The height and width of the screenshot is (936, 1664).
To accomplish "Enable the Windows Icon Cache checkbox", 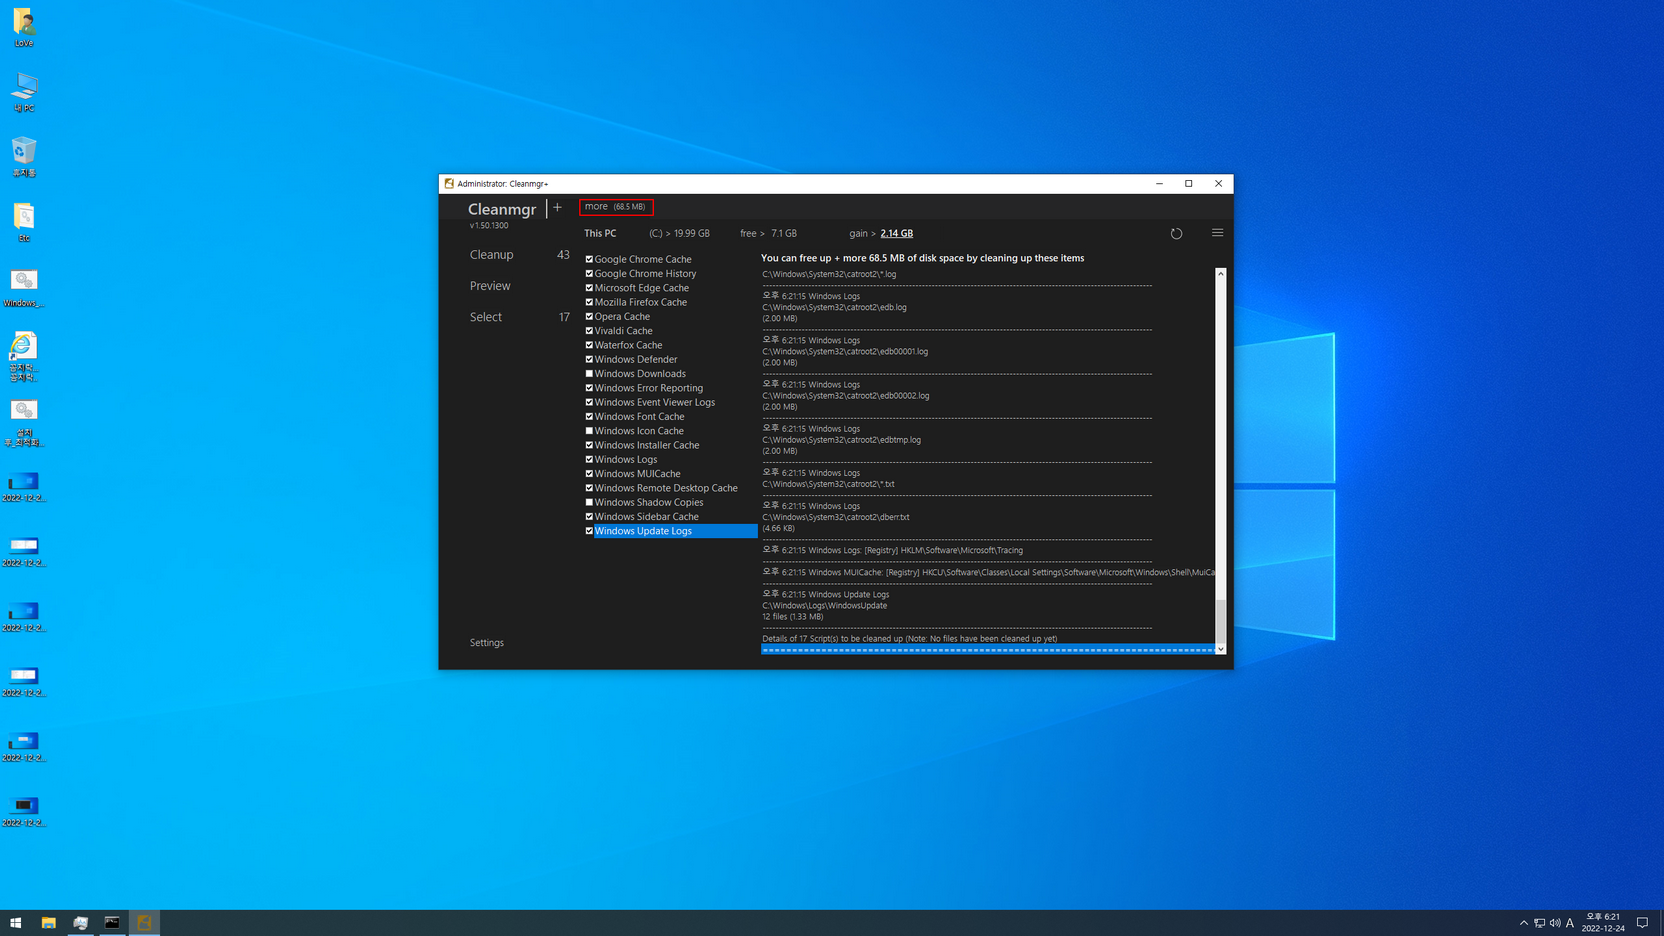I will point(589,431).
